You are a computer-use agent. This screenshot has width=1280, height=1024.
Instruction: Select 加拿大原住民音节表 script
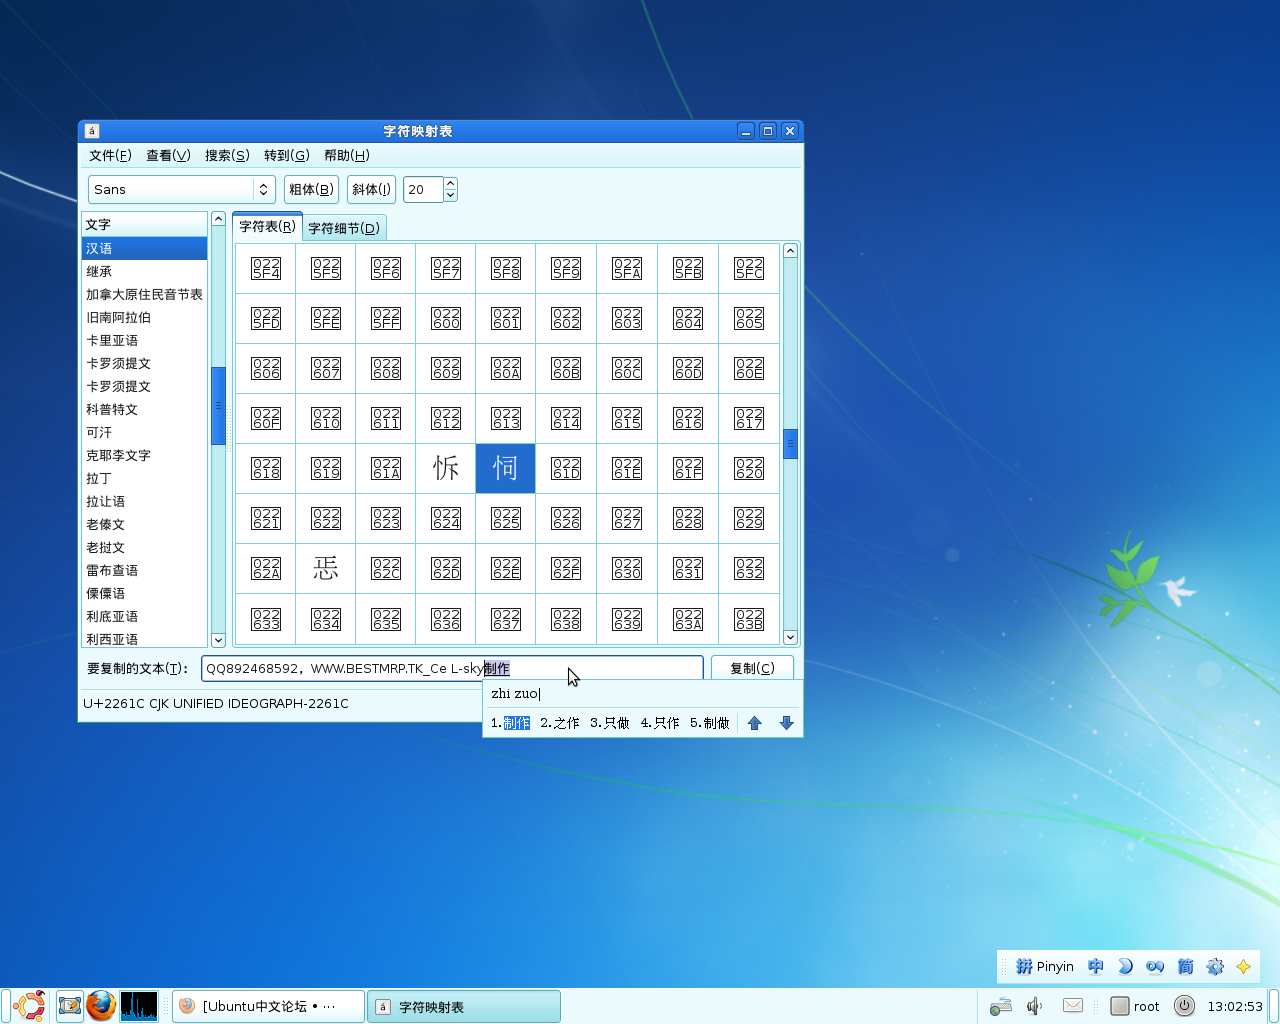pyautogui.click(x=144, y=294)
